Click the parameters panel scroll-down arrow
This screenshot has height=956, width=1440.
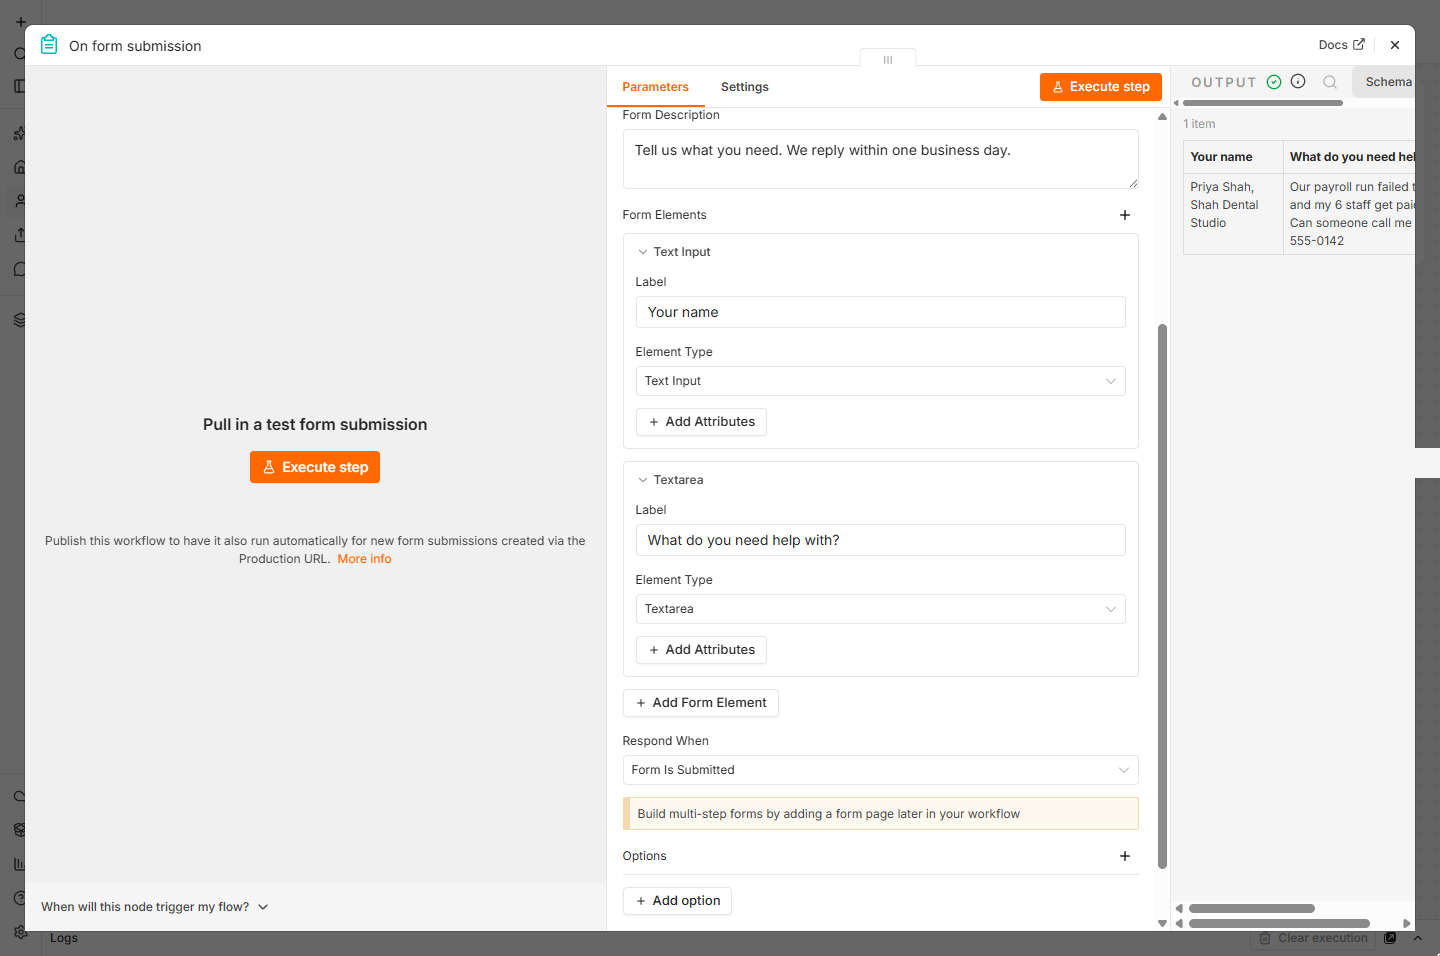1162,923
